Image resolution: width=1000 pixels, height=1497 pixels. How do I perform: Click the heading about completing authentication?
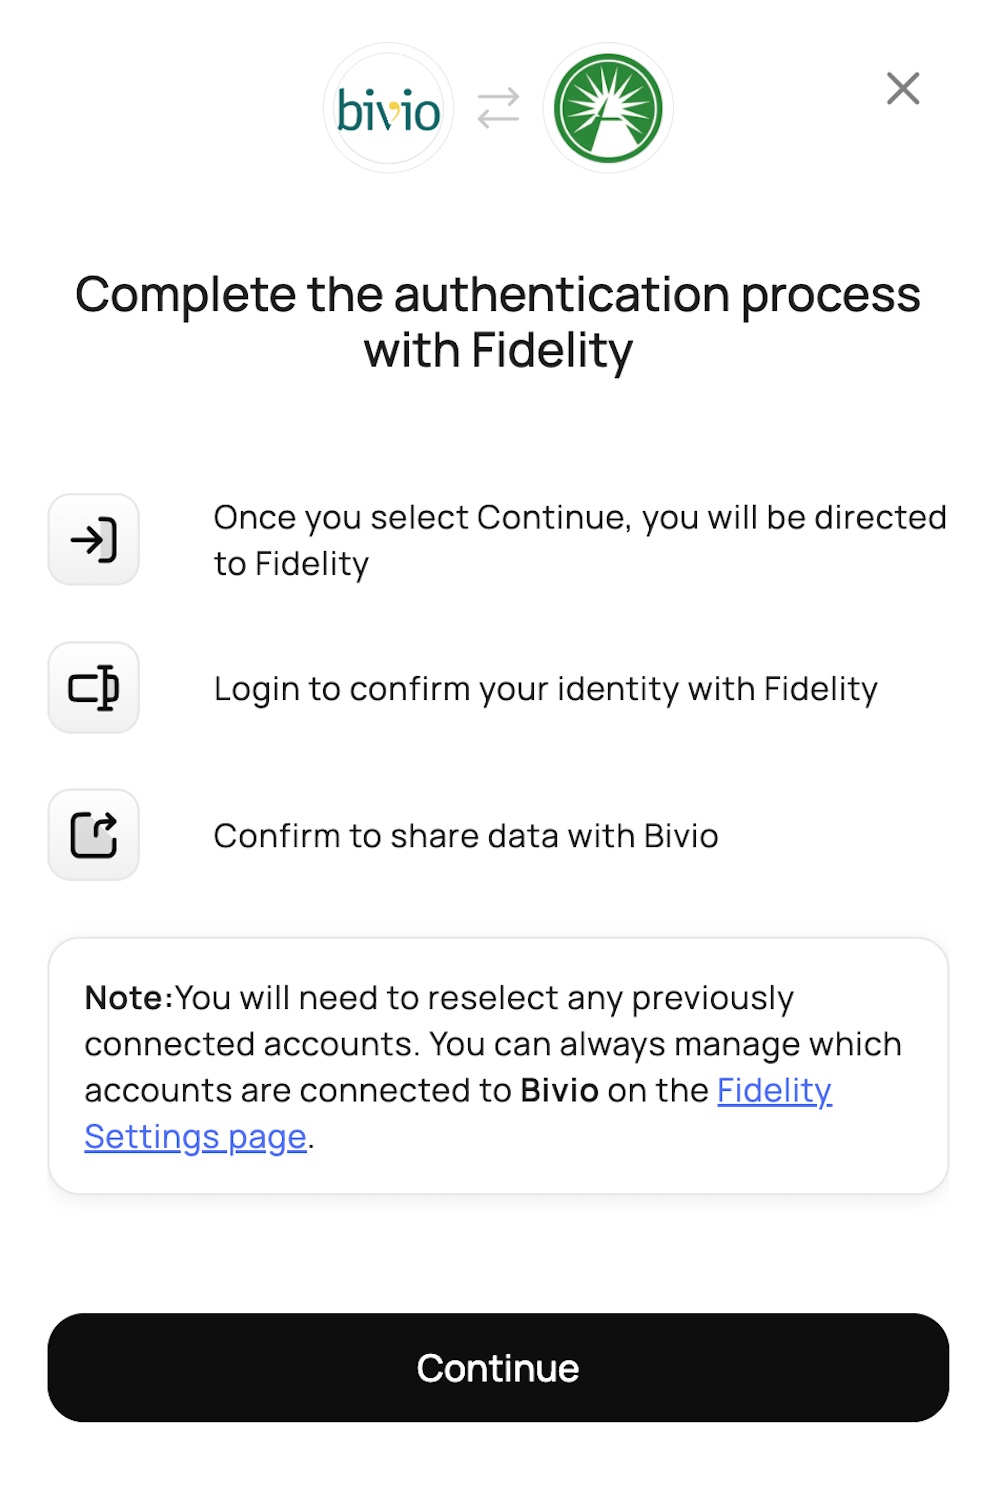point(498,322)
